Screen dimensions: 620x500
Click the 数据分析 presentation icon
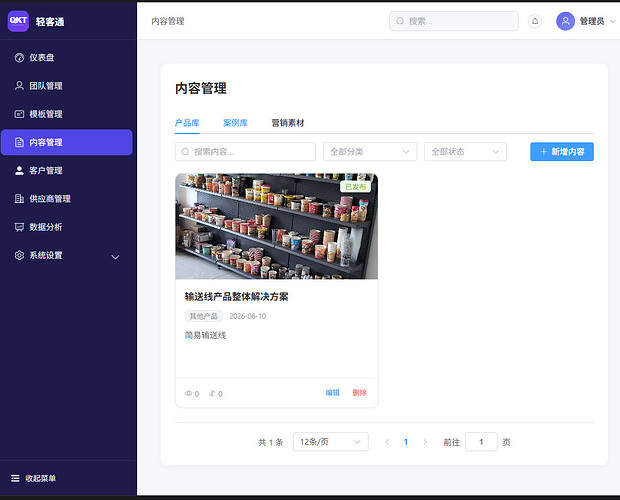click(x=19, y=227)
